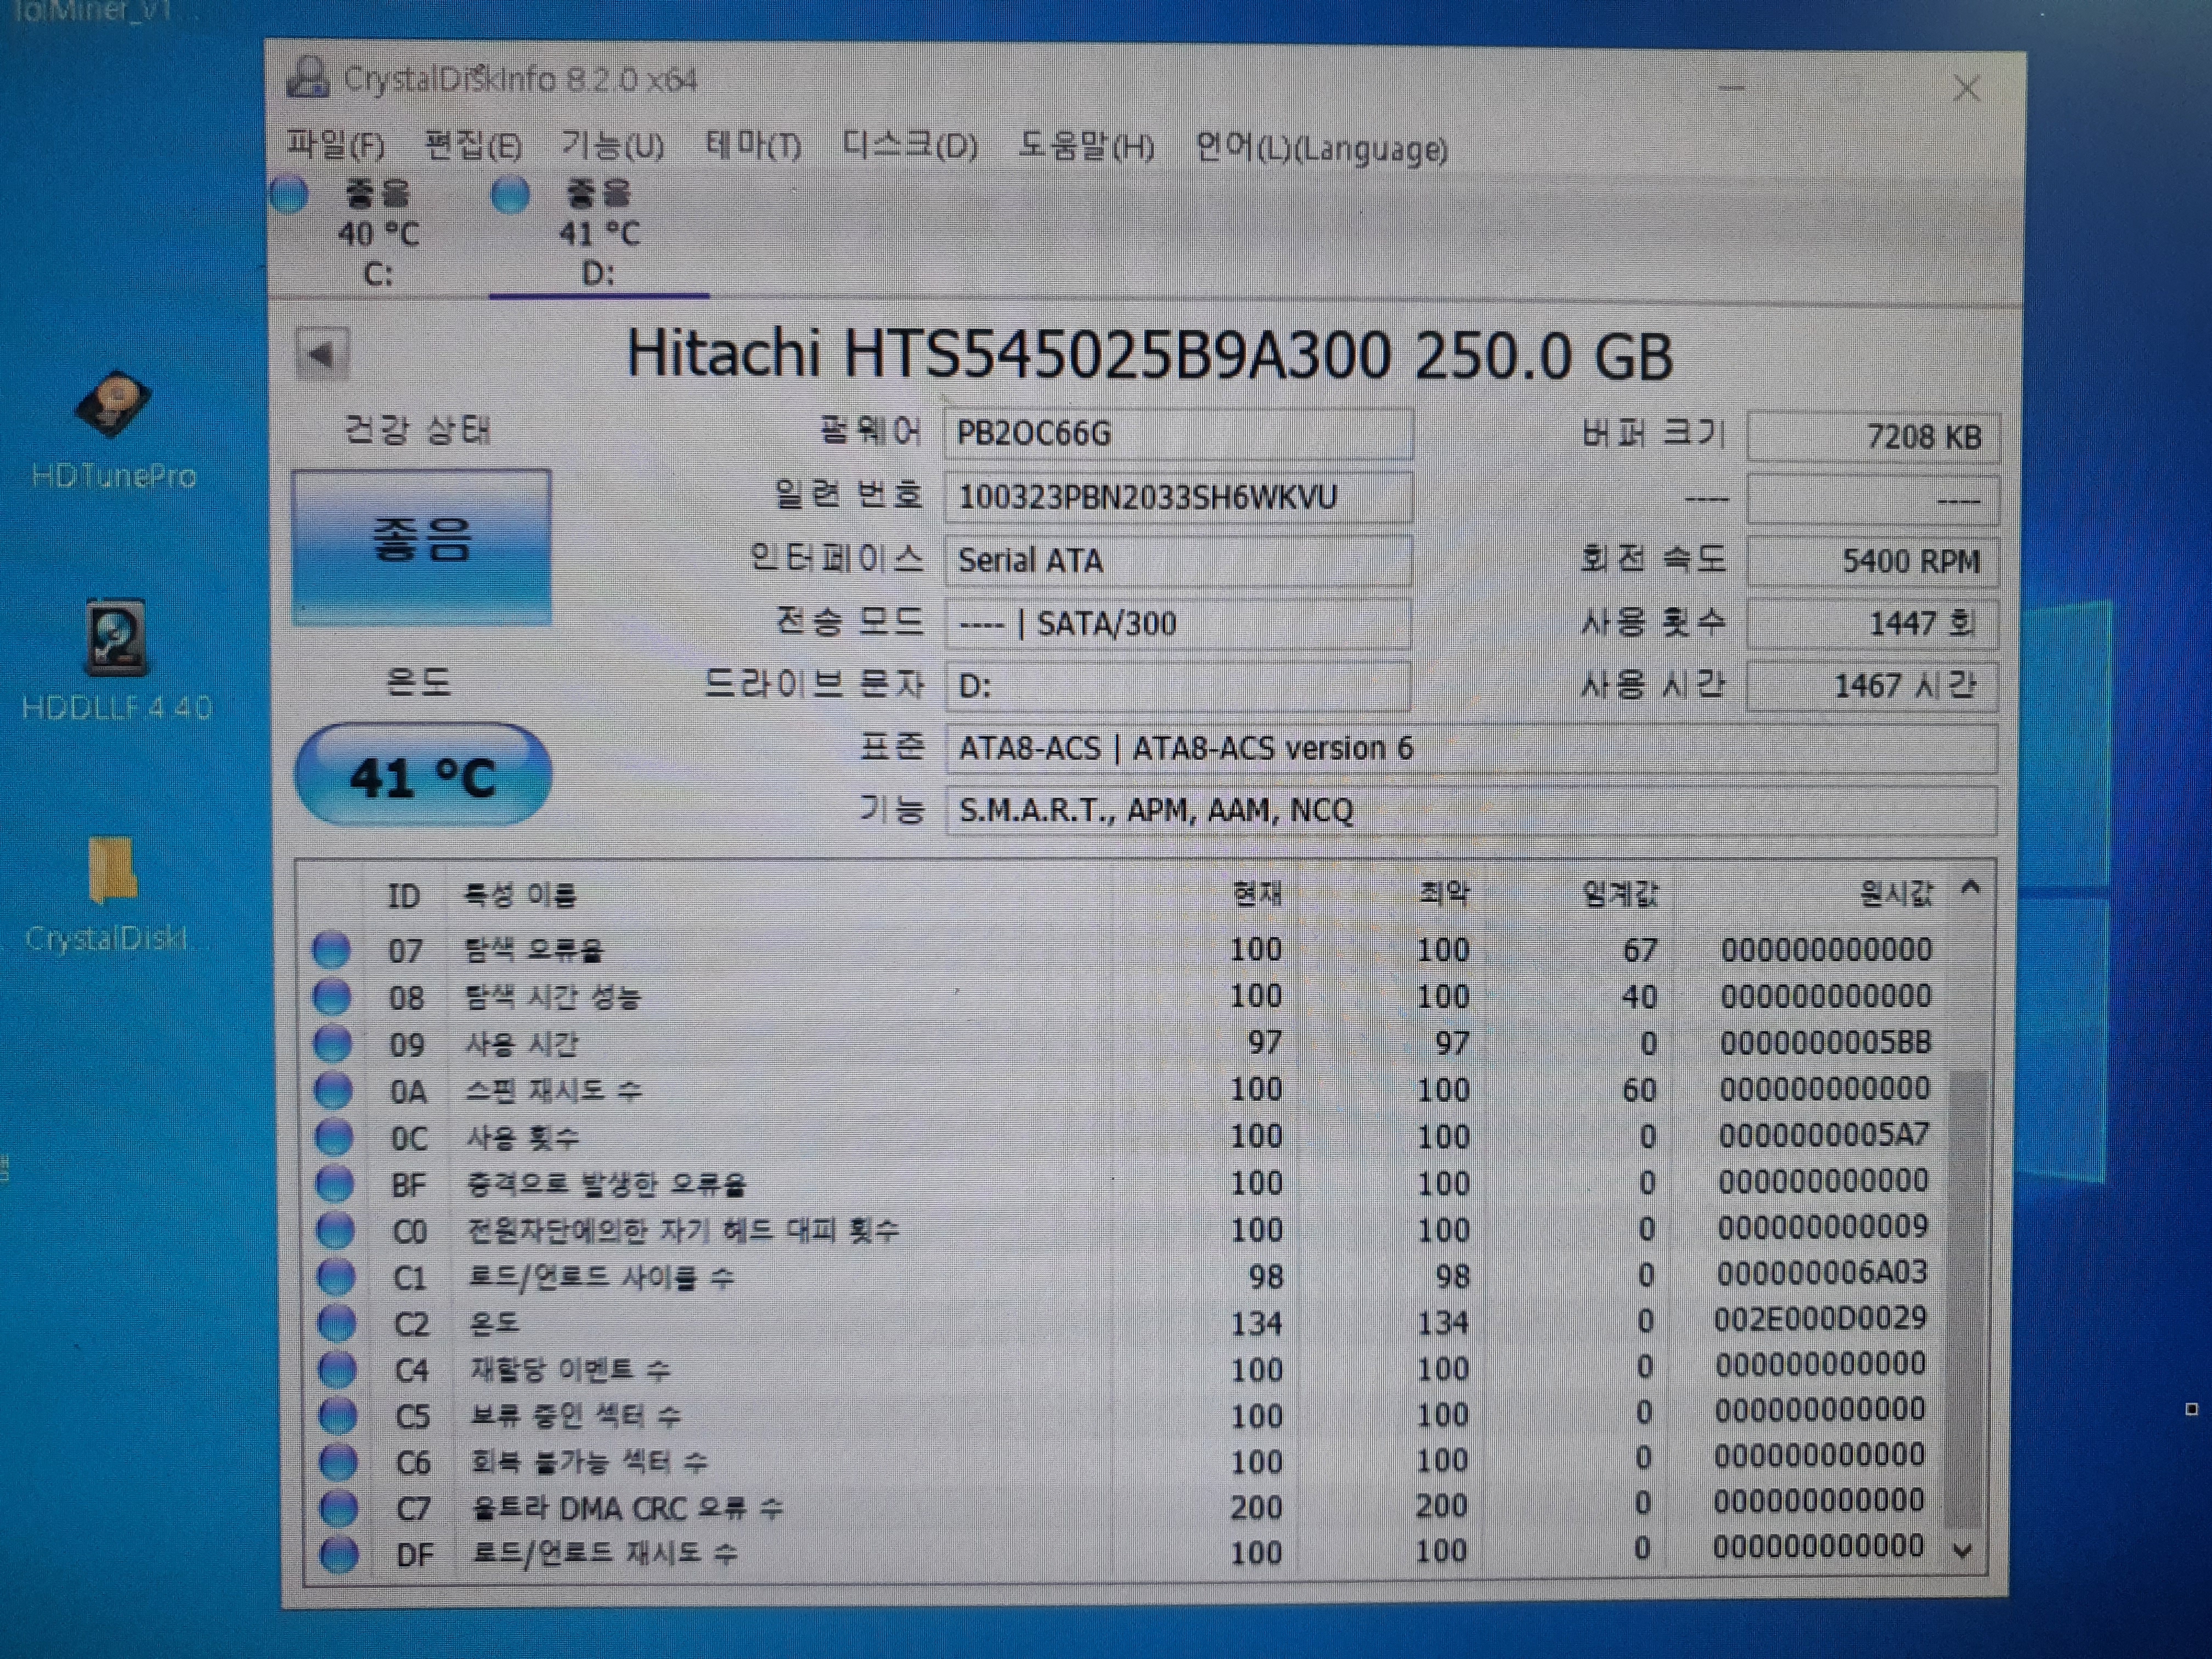Click the rotation speed value 5400 RPM

point(1872,561)
